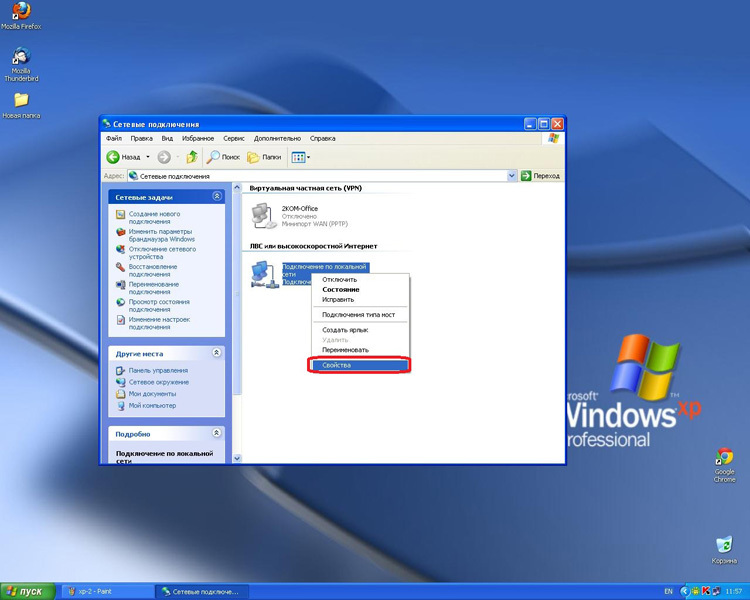Click sidebar scrollbar down arrow

point(237,458)
